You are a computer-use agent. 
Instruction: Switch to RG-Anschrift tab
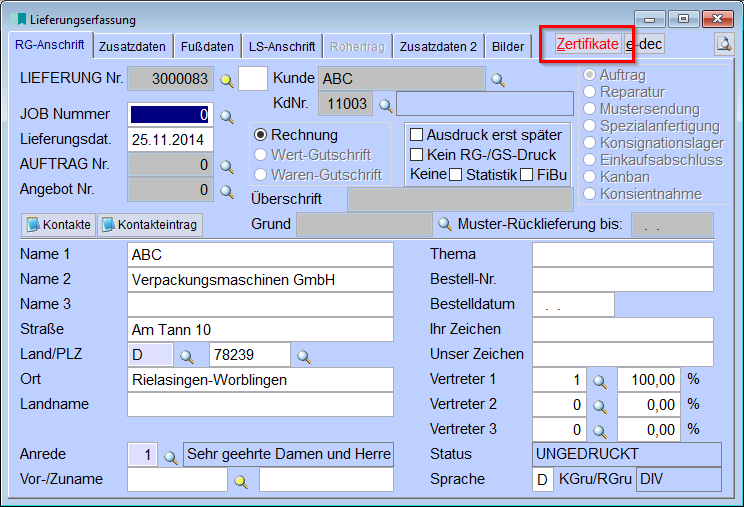point(50,45)
